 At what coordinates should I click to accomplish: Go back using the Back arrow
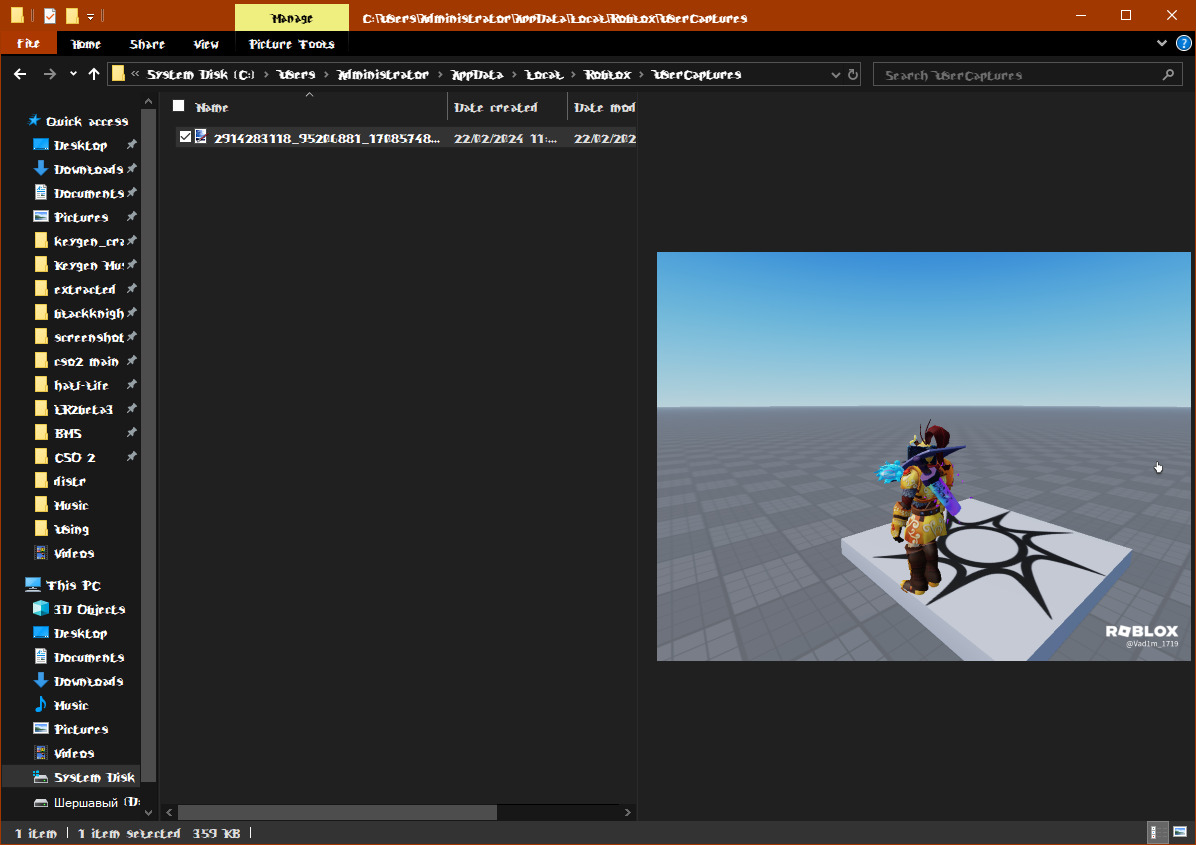pos(21,74)
